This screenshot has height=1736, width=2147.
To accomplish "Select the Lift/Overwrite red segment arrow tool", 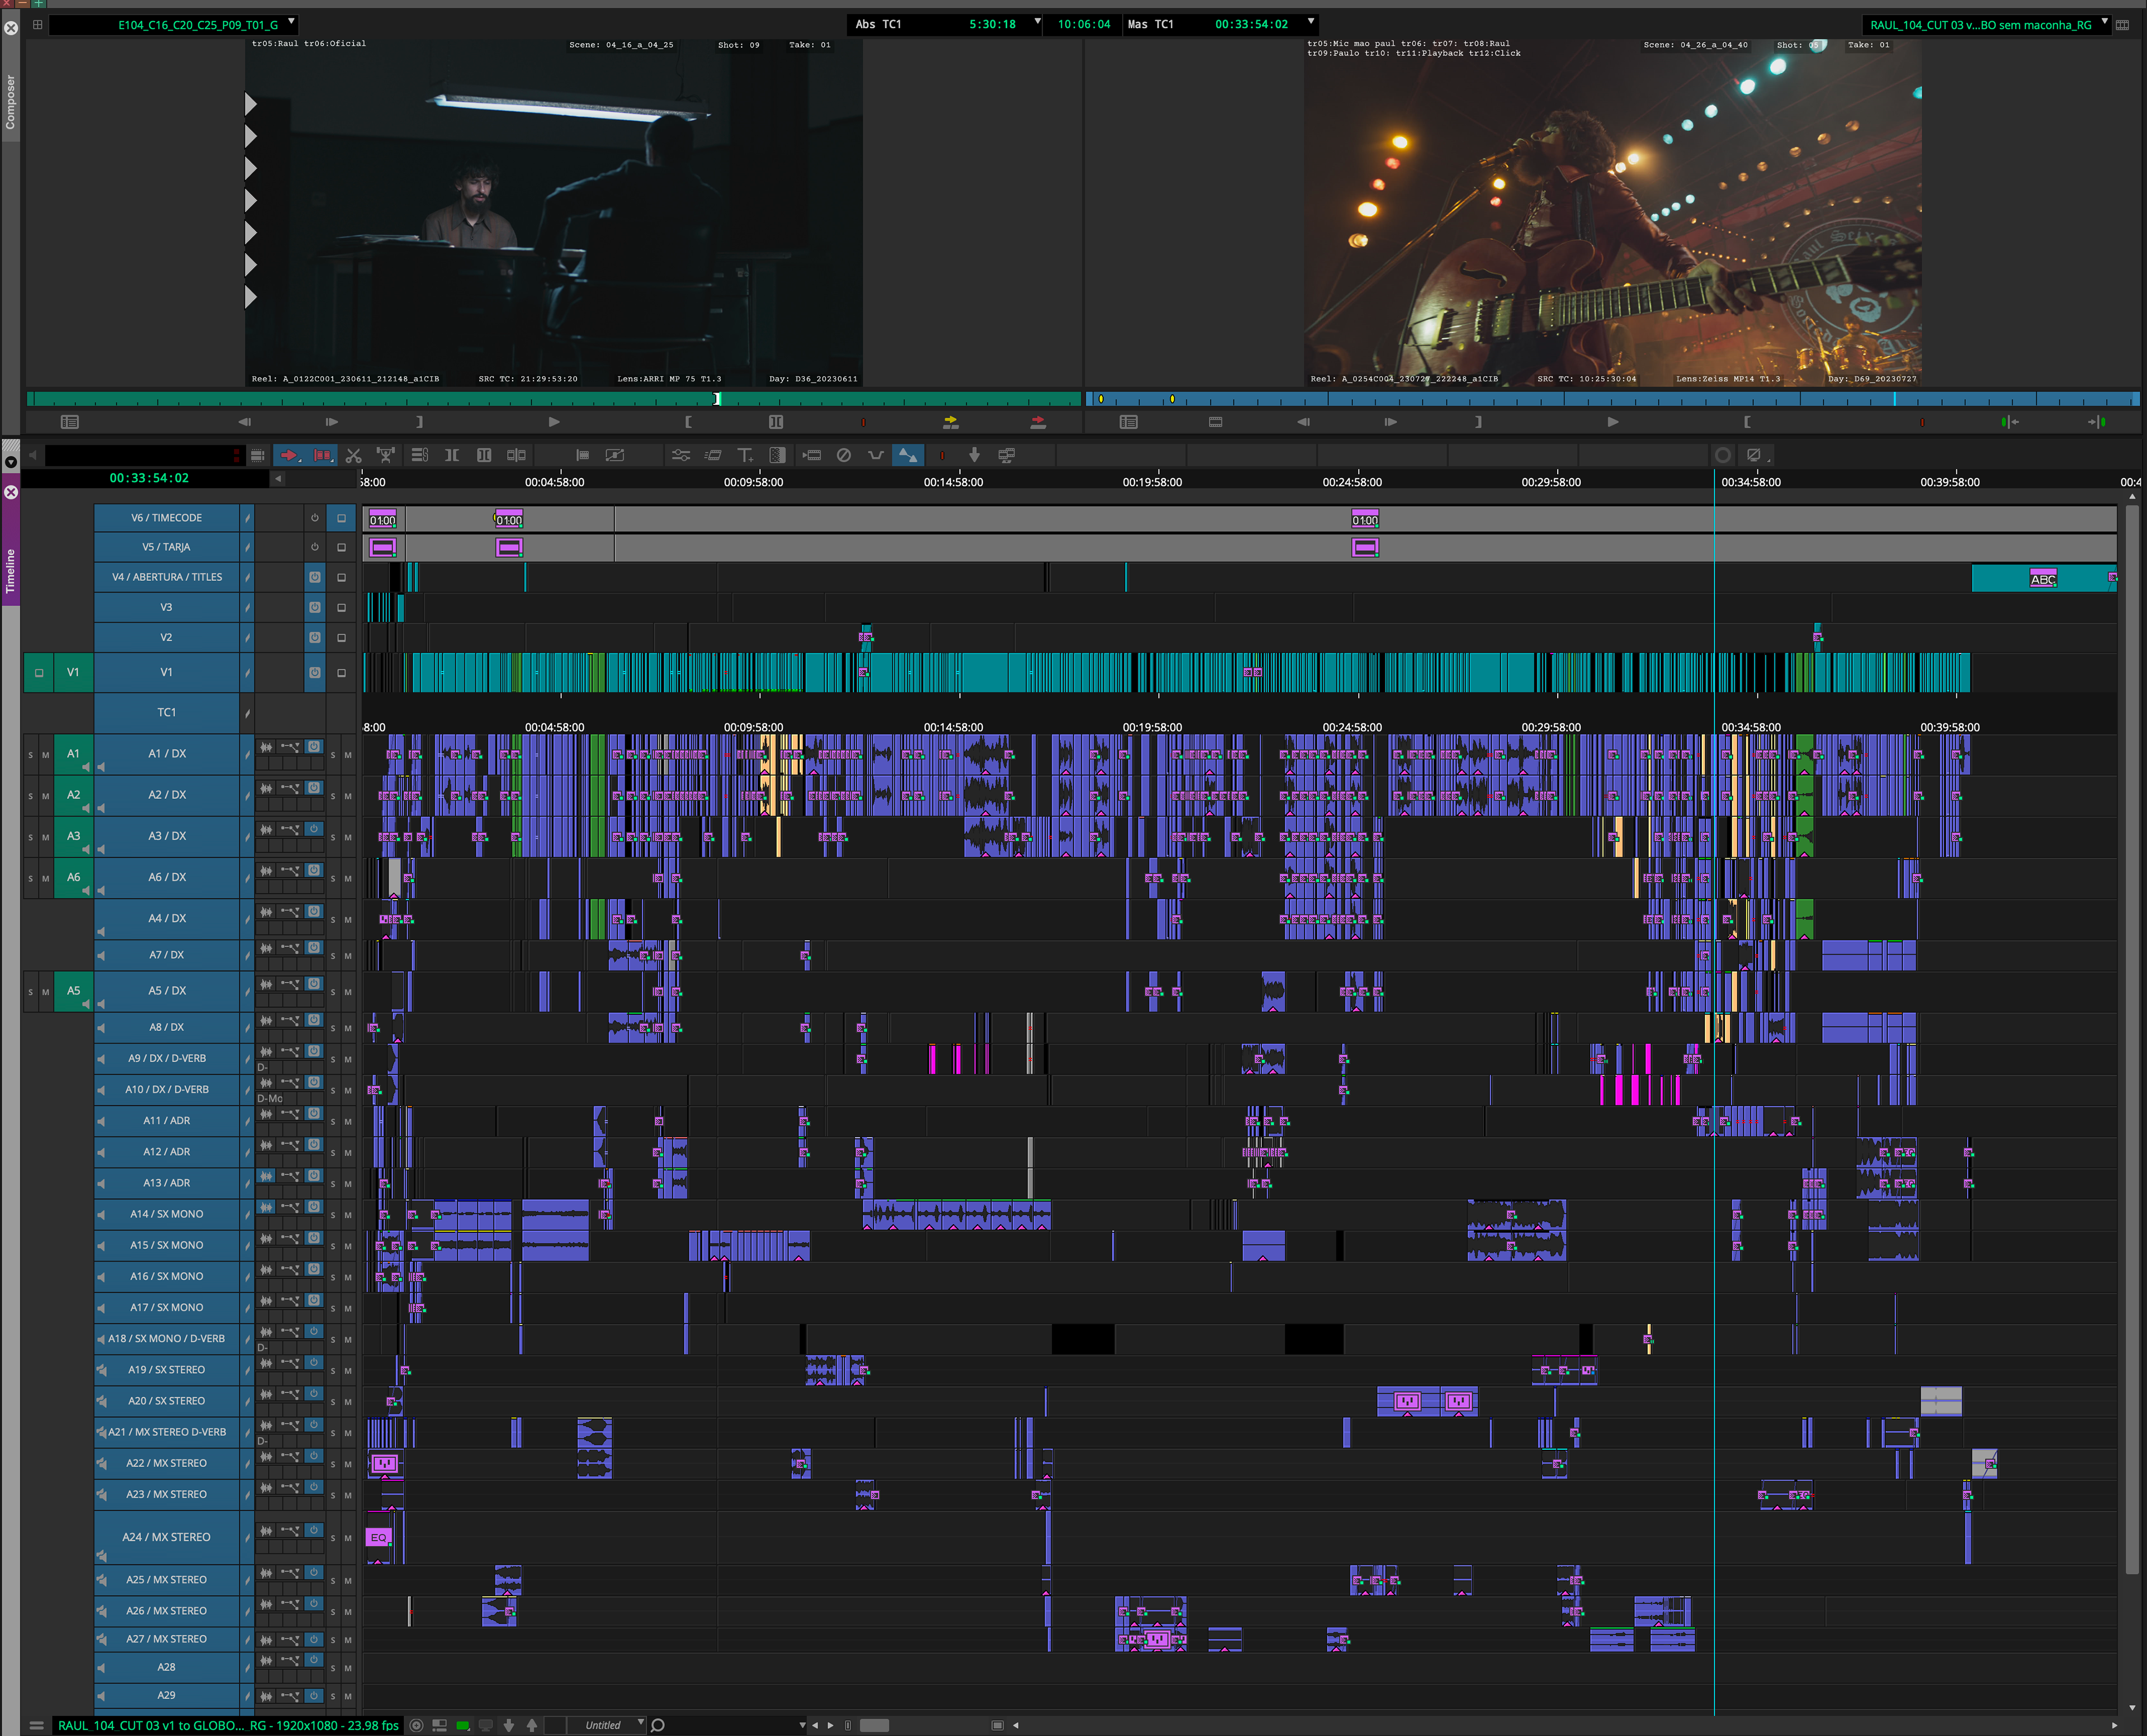I will (x=289, y=455).
